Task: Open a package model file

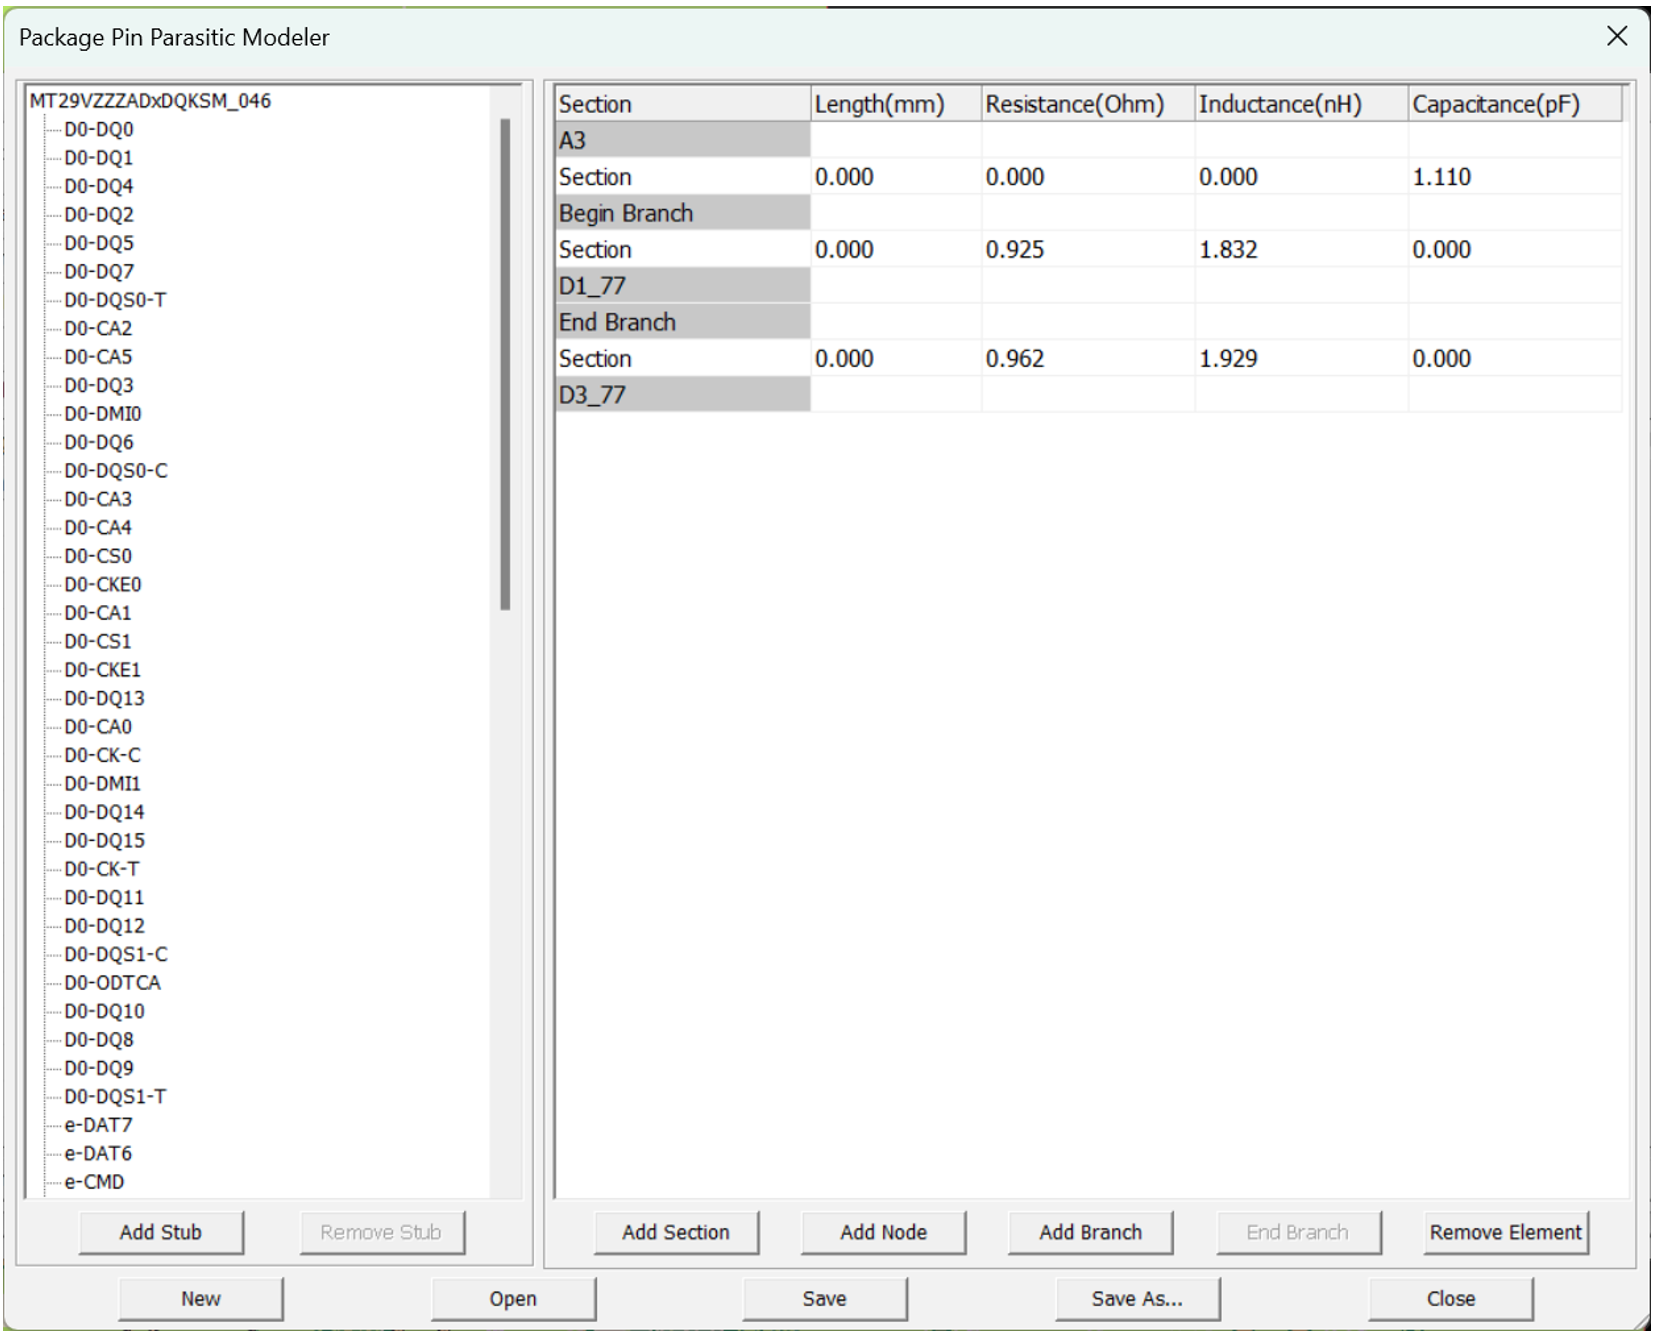Action: pyautogui.click(x=513, y=1298)
